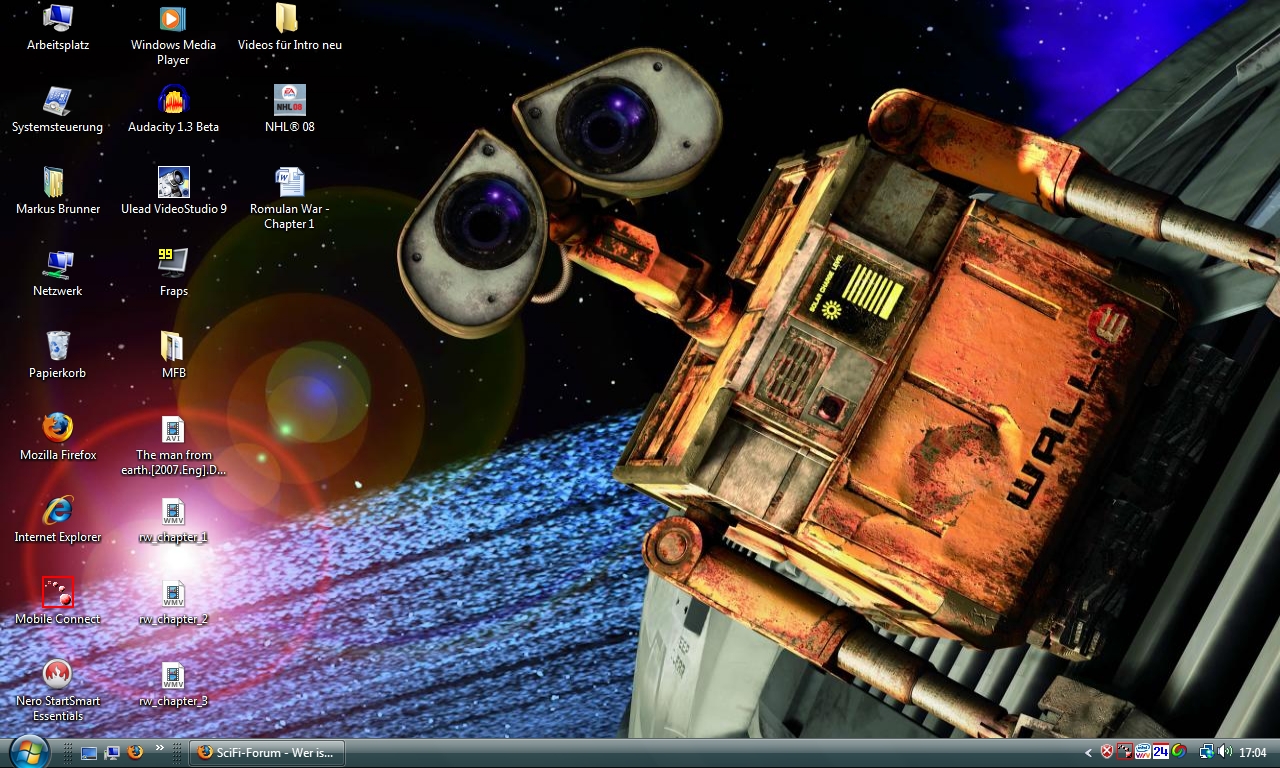The height and width of the screenshot is (768, 1280).
Task: Click the volume speaker tray icon
Action: [1225, 752]
